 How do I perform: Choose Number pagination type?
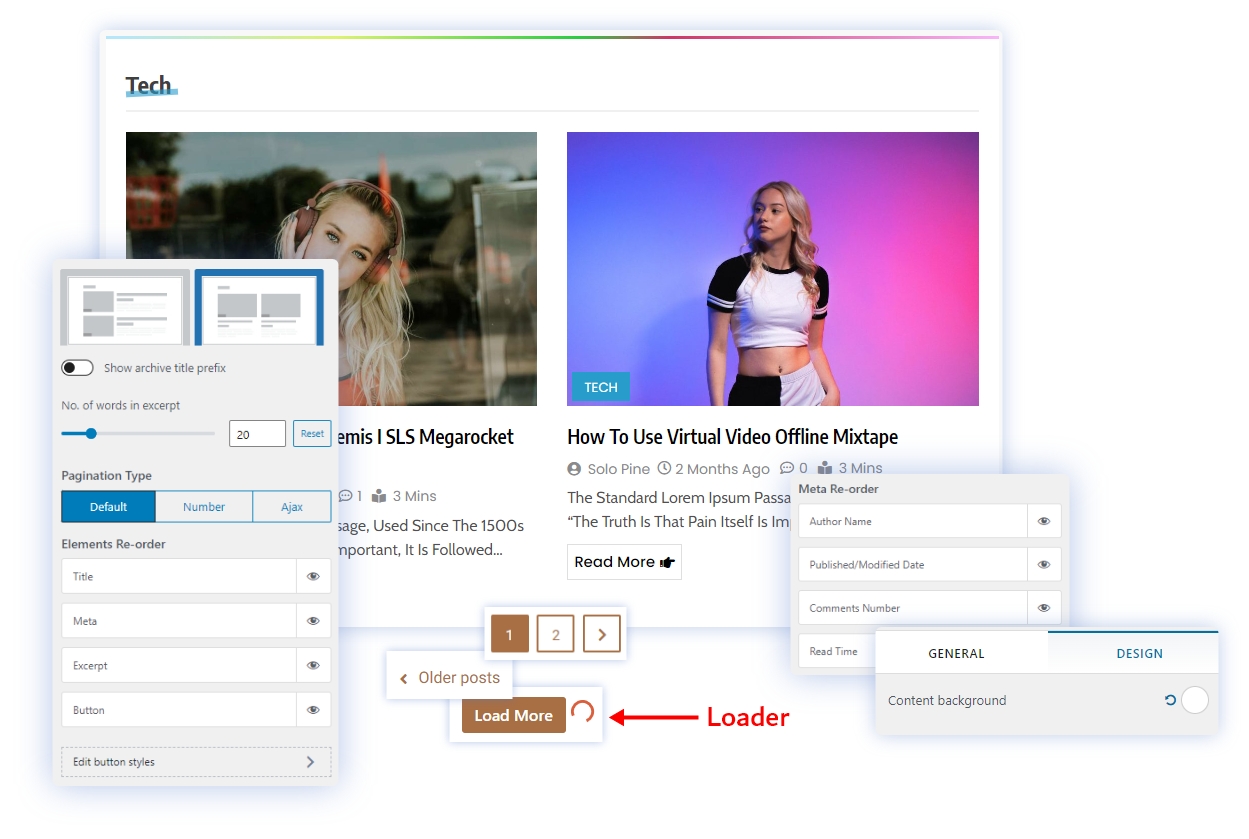[204, 507]
